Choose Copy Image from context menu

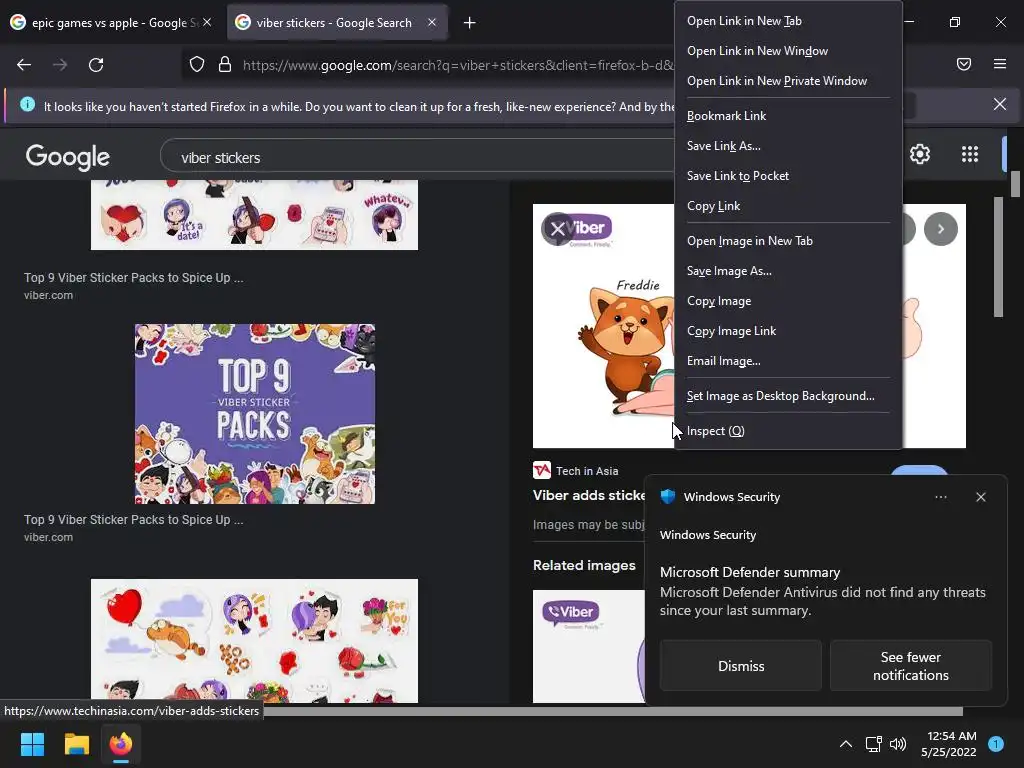pos(788,301)
